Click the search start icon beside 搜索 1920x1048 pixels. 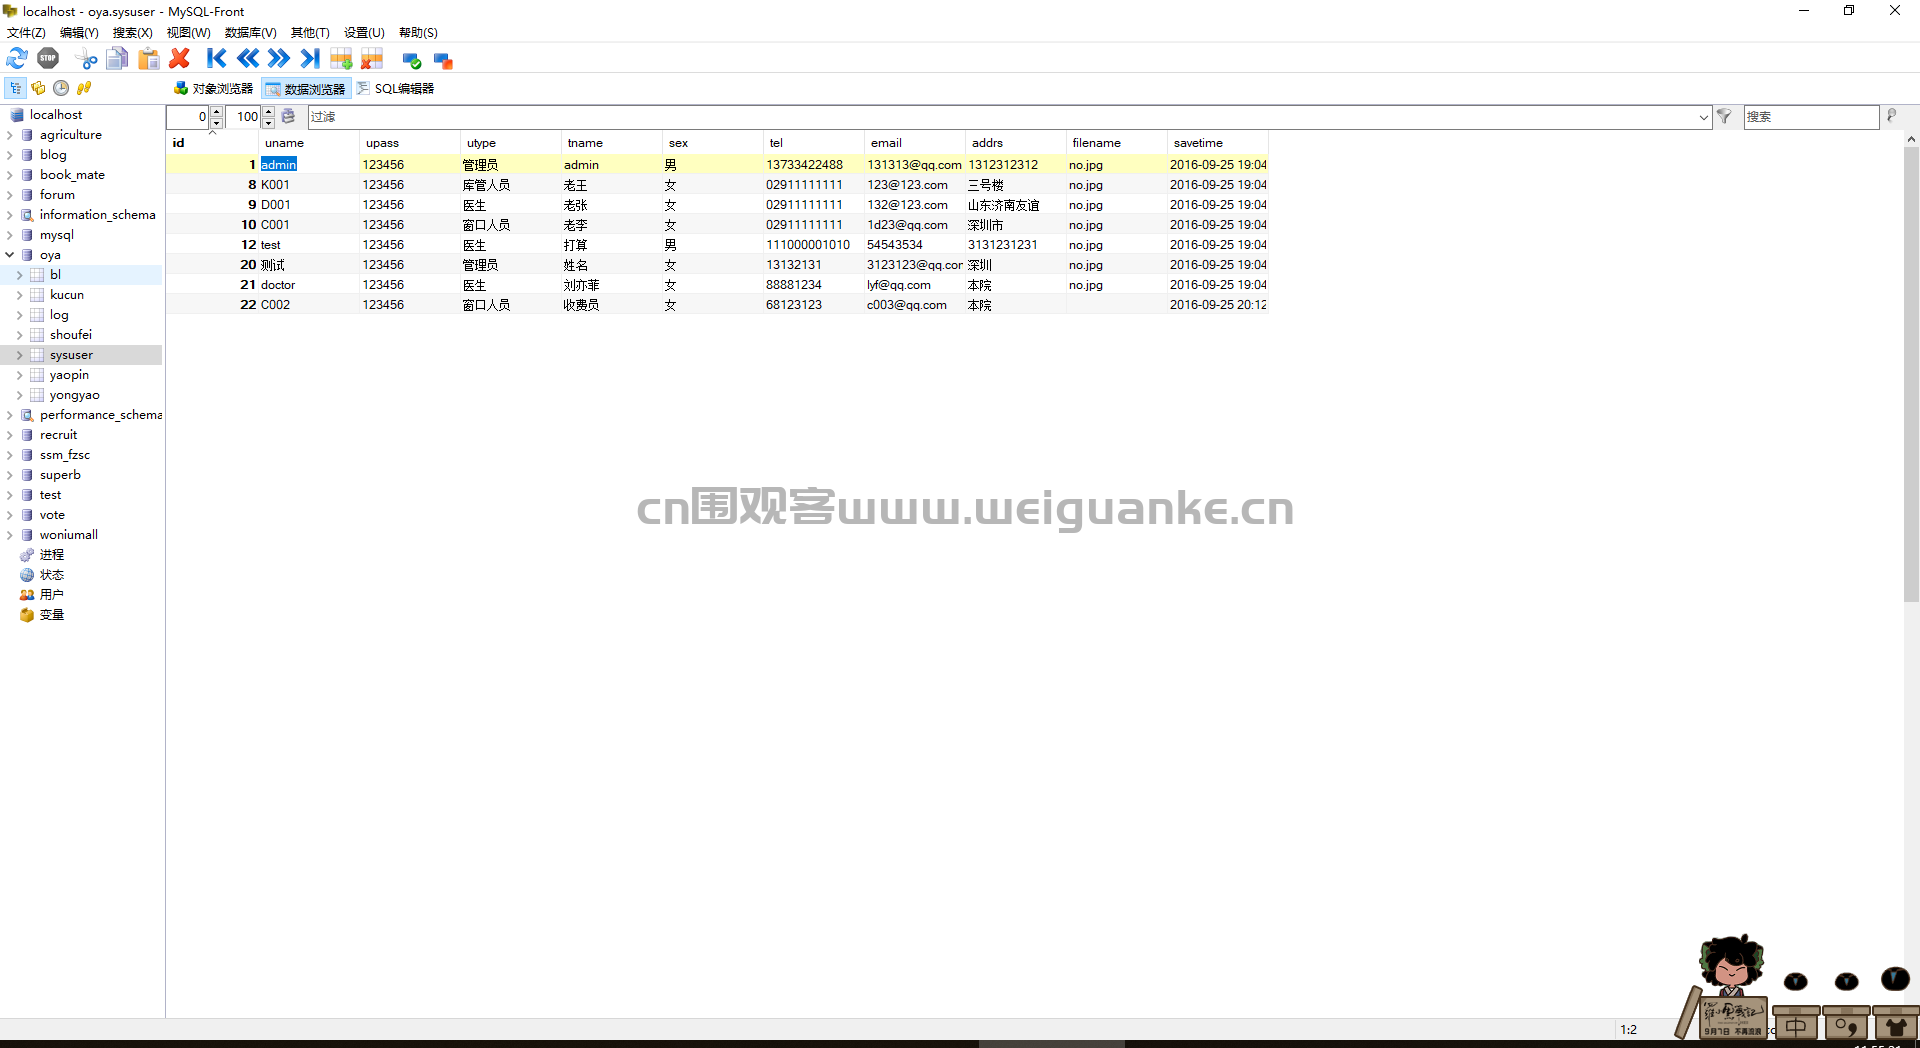point(1892,116)
